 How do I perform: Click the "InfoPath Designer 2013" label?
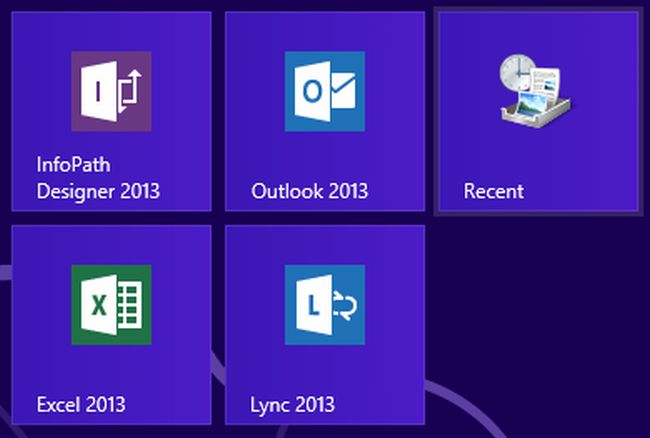click(x=98, y=178)
